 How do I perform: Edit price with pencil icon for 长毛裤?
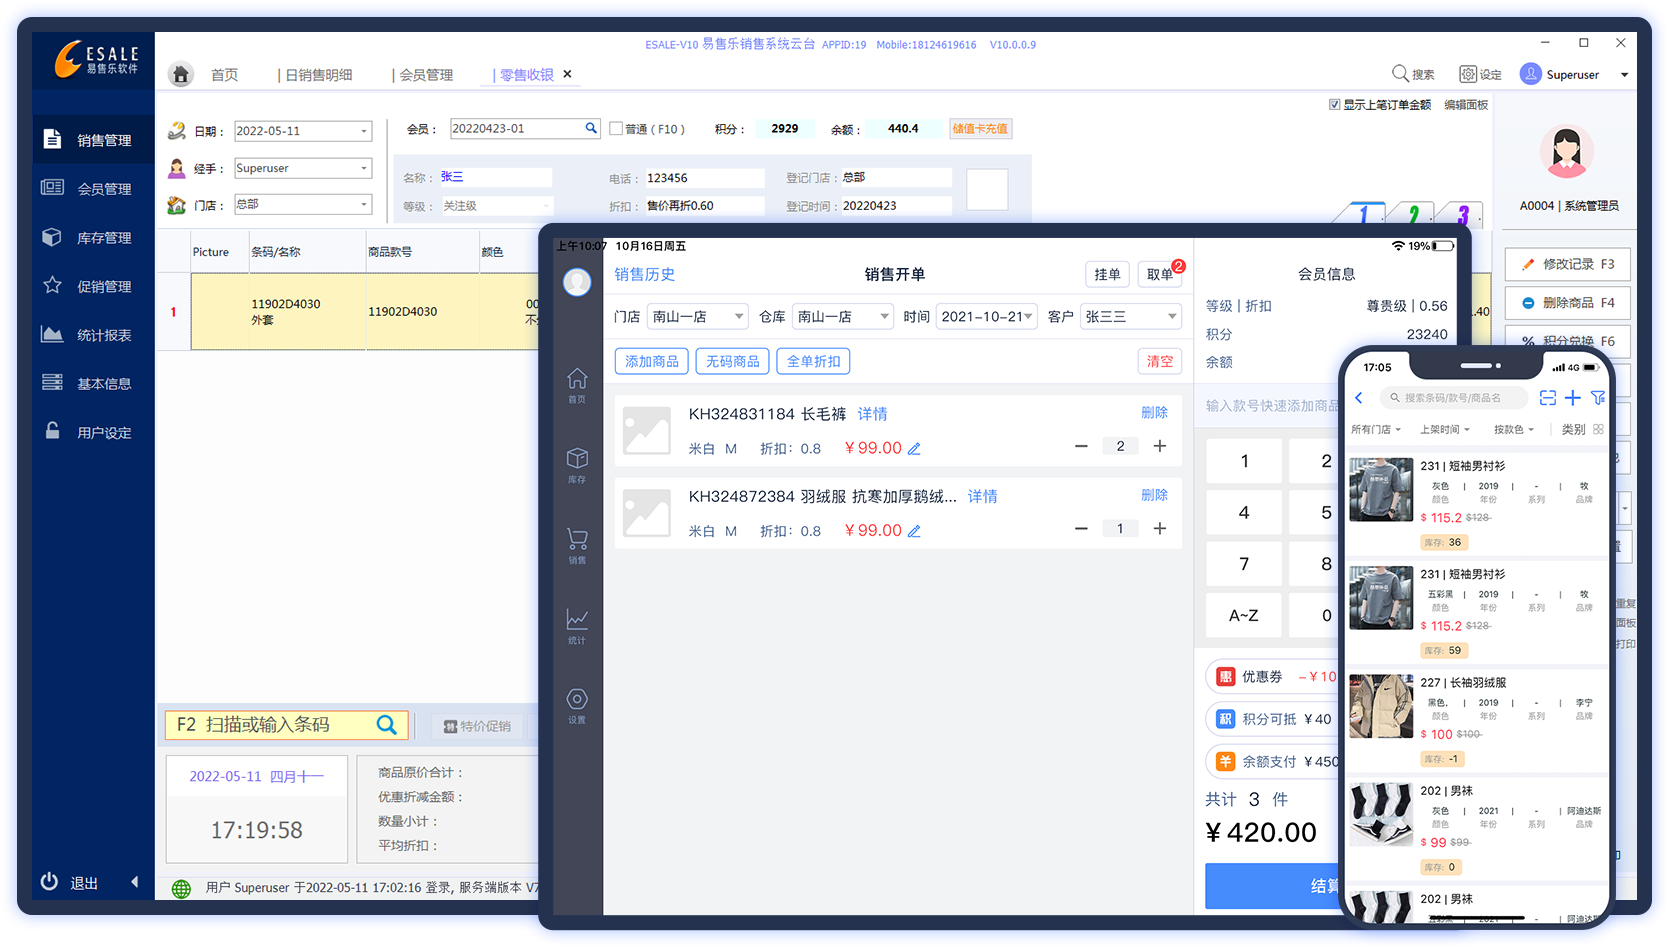pyautogui.click(x=914, y=449)
